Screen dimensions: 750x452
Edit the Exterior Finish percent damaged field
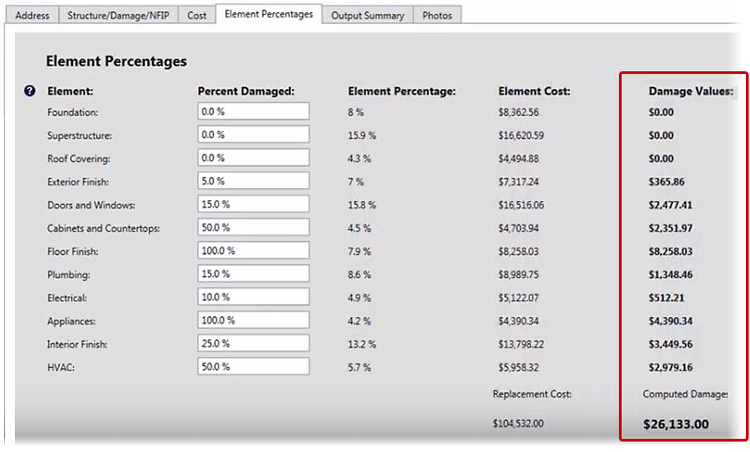254,181
